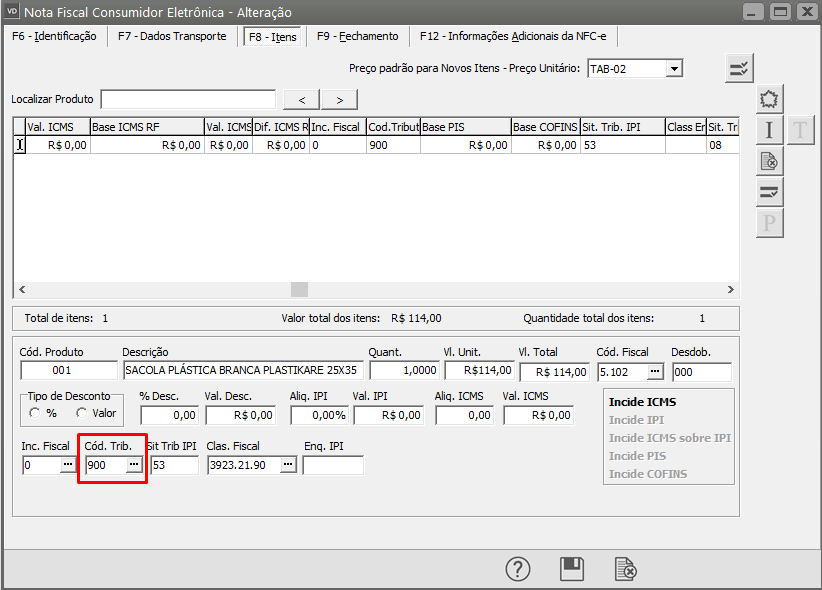Switch to F9 - Fechamento tab
Image resolution: width=822 pixels, height=590 pixels.
(357, 36)
